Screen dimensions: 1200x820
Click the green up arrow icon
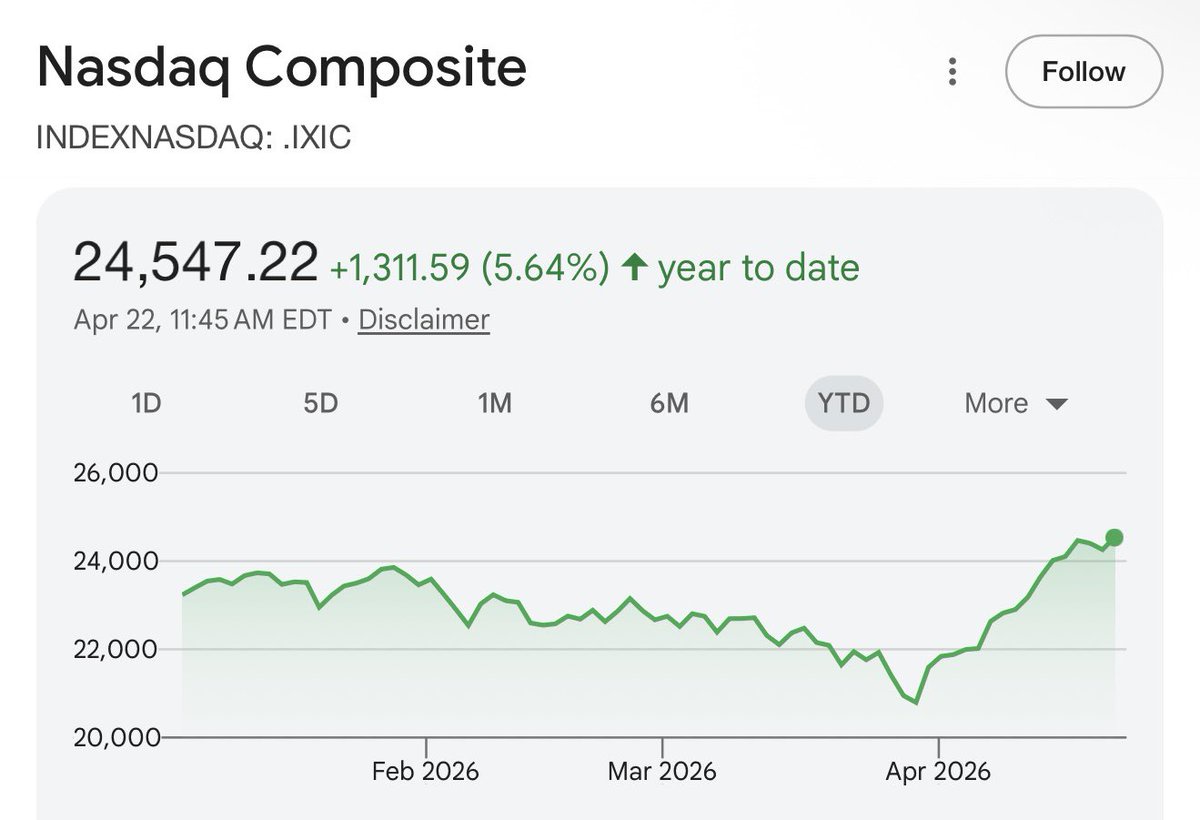pyautogui.click(x=633, y=267)
